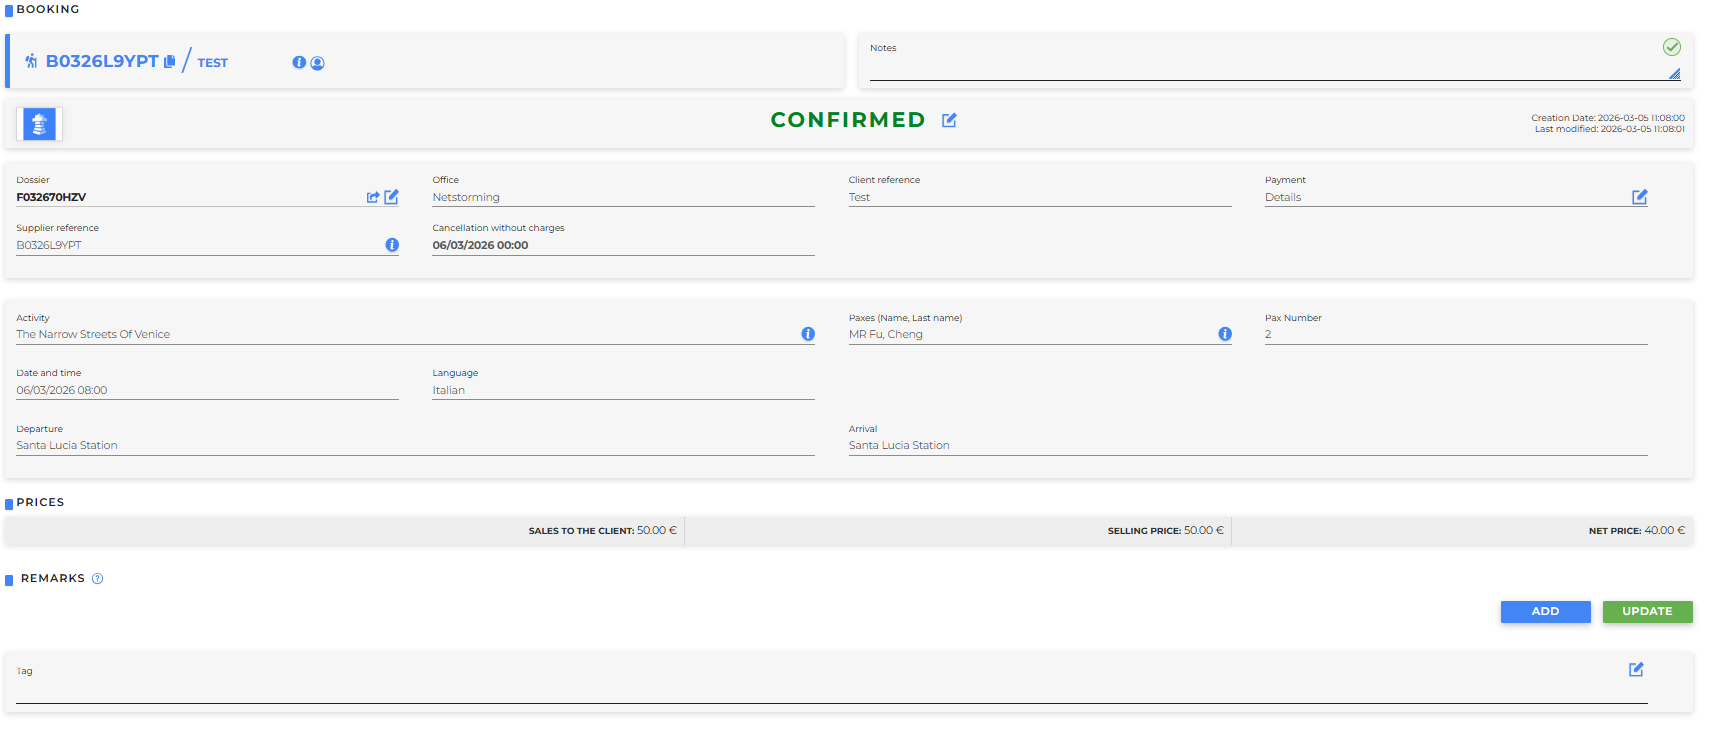Viewport: 1709px width, 731px height.
Task: Click the Payment Details text
Action: [1283, 198]
